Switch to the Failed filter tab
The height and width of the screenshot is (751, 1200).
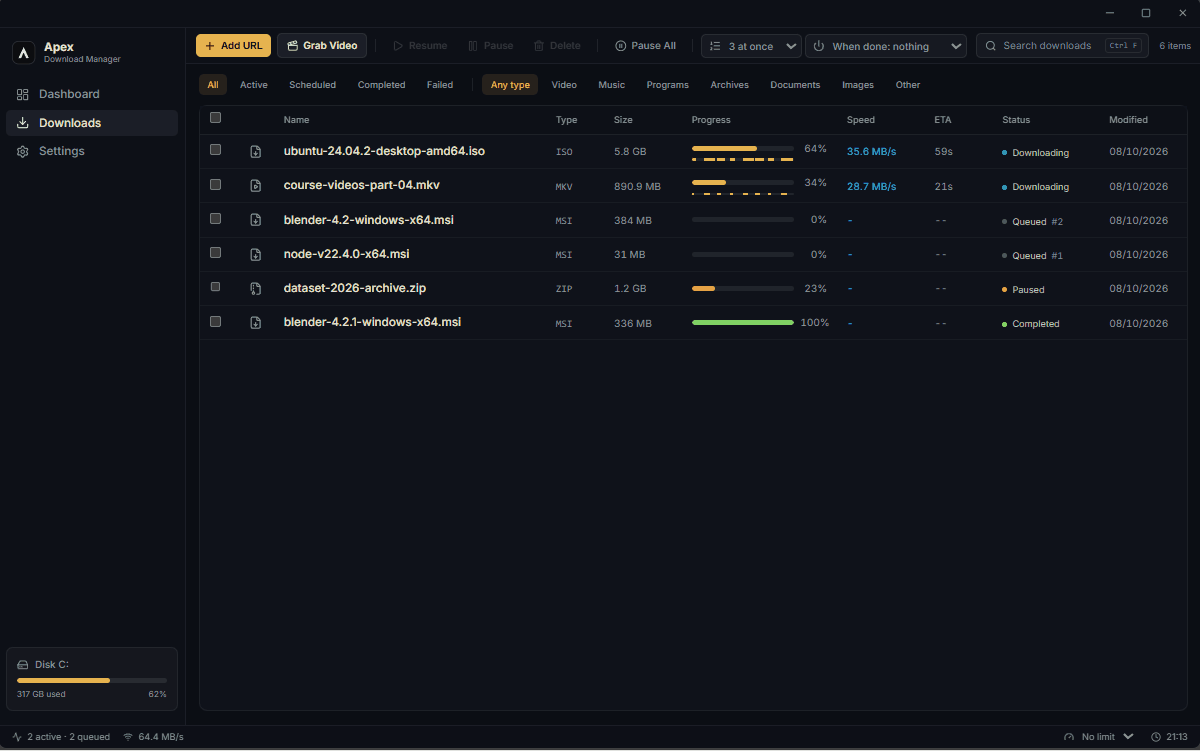440,85
